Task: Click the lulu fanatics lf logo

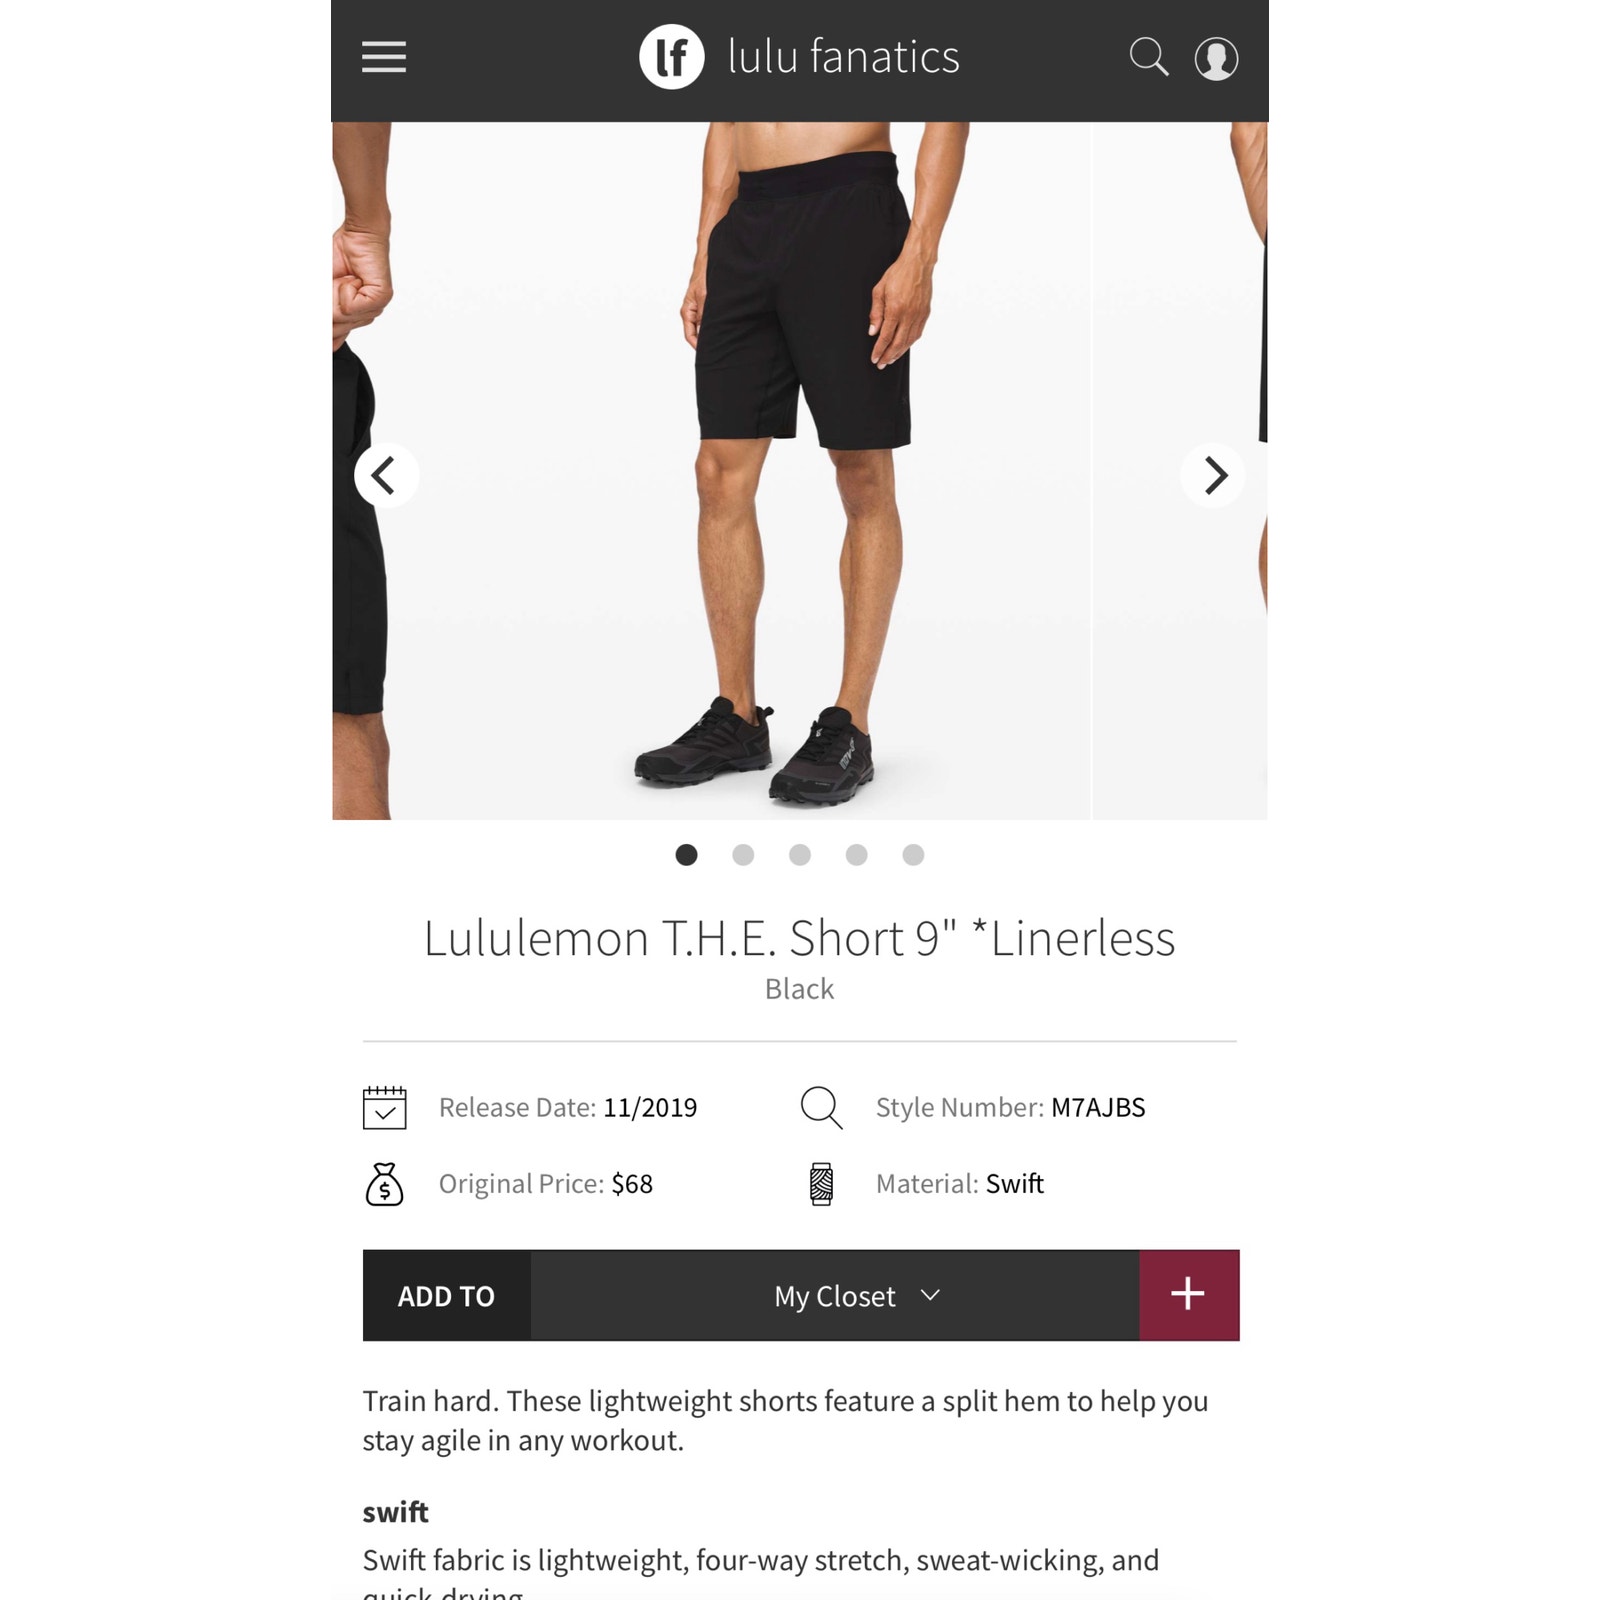Action: click(671, 57)
